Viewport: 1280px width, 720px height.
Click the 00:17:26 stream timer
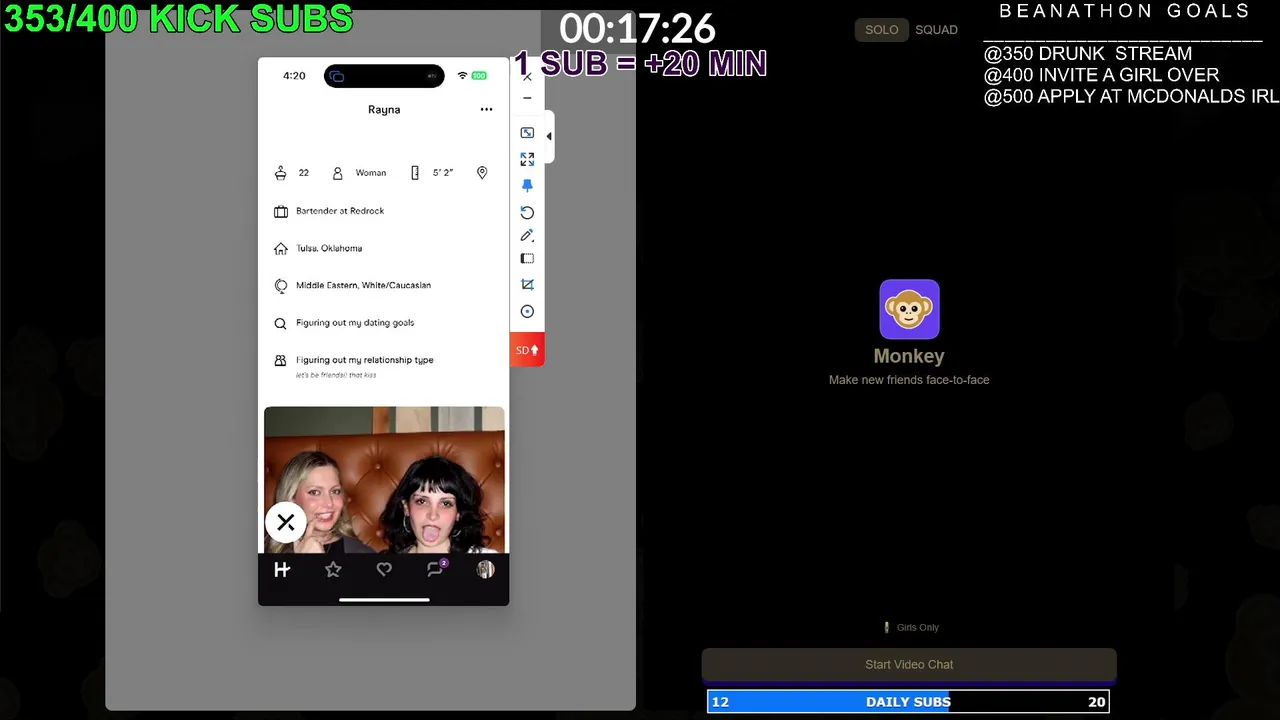(x=637, y=28)
